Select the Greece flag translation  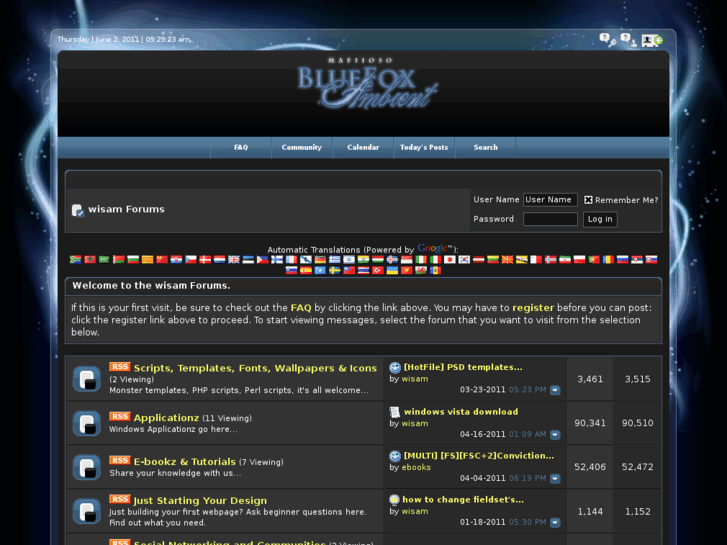point(334,259)
